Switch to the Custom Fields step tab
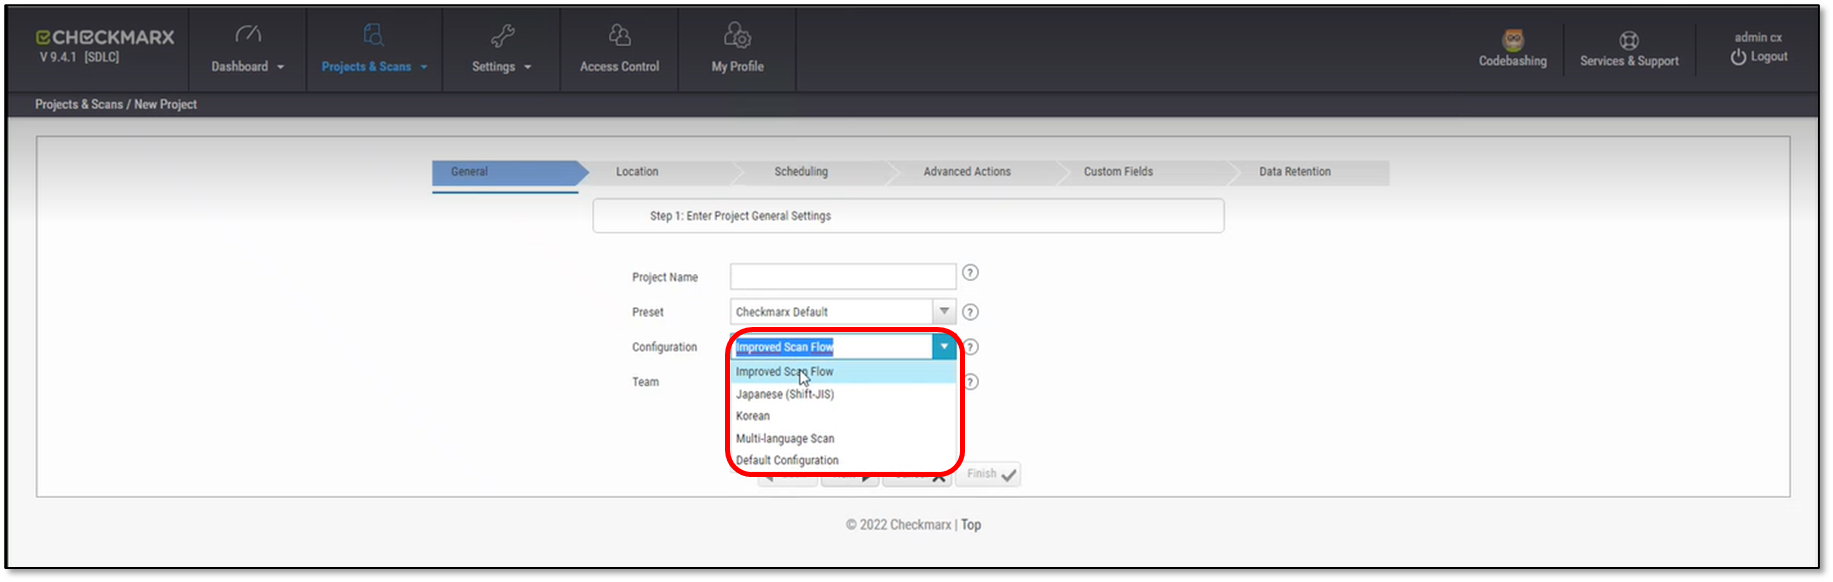1833x582 pixels. pos(1140,172)
